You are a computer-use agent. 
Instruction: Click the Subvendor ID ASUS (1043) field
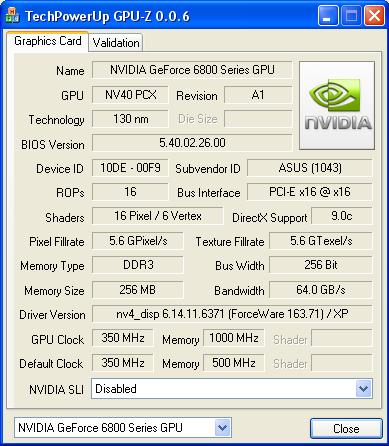point(310,168)
